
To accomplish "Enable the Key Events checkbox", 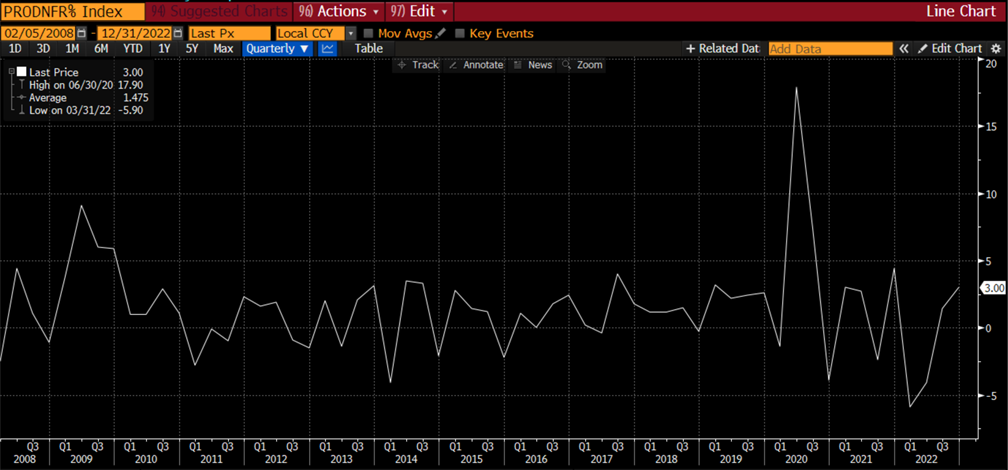I will click(460, 33).
